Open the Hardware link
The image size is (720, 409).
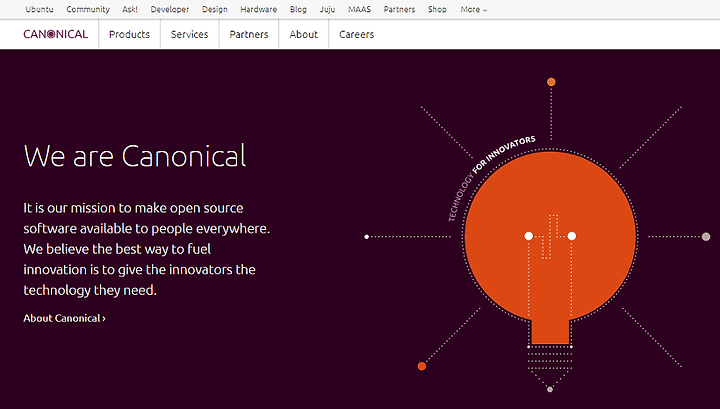click(259, 9)
